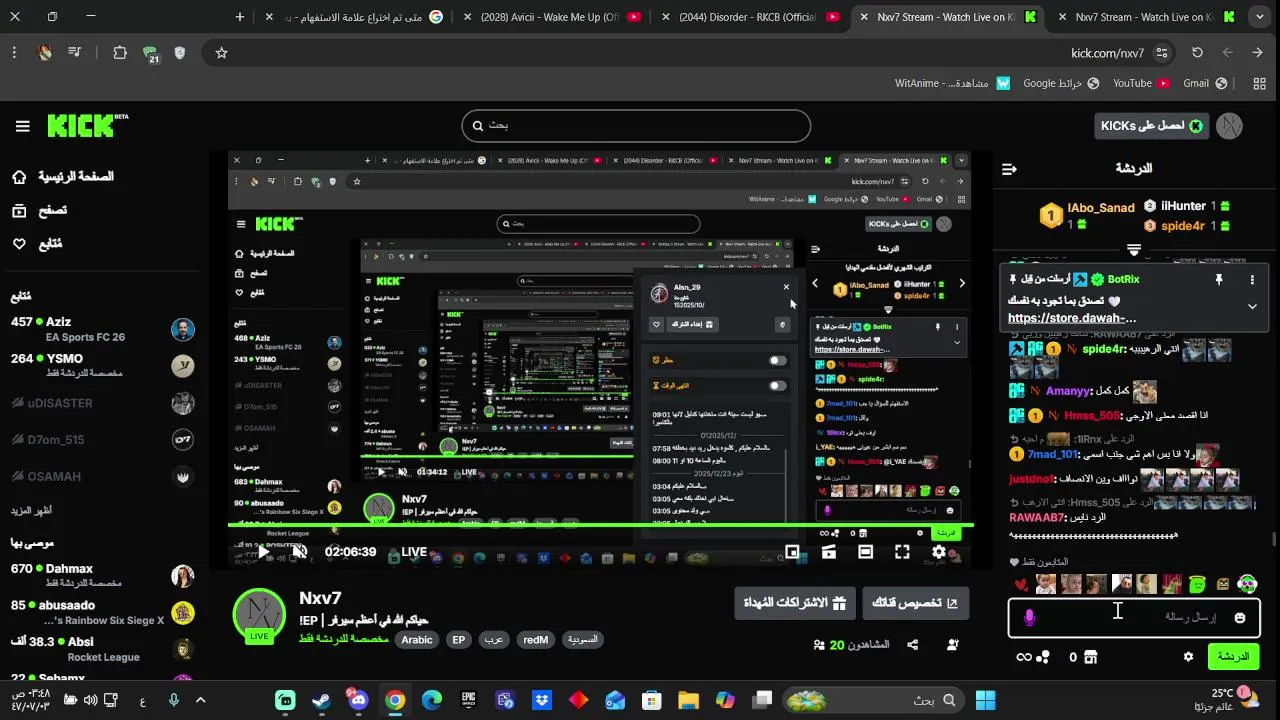The height and width of the screenshot is (720, 1280).
Task: Select the Arabic tag chip
Action: point(417,640)
